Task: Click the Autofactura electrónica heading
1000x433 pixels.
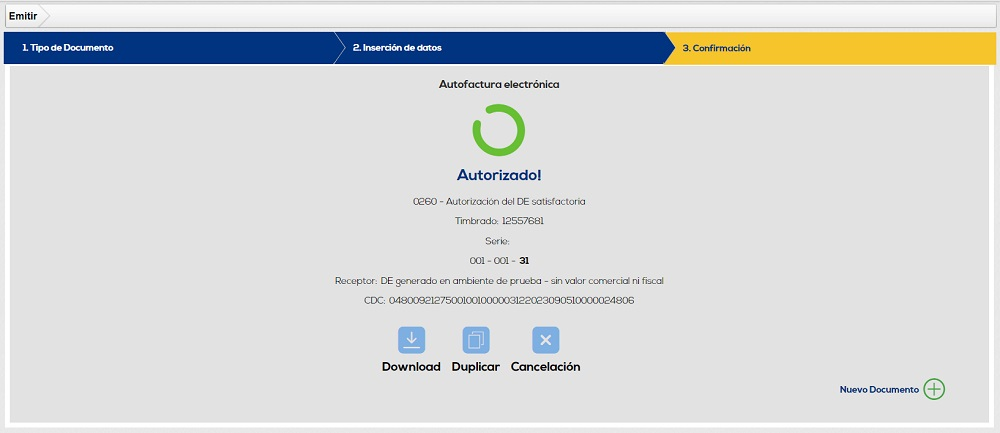Action: [x=499, y=84]
